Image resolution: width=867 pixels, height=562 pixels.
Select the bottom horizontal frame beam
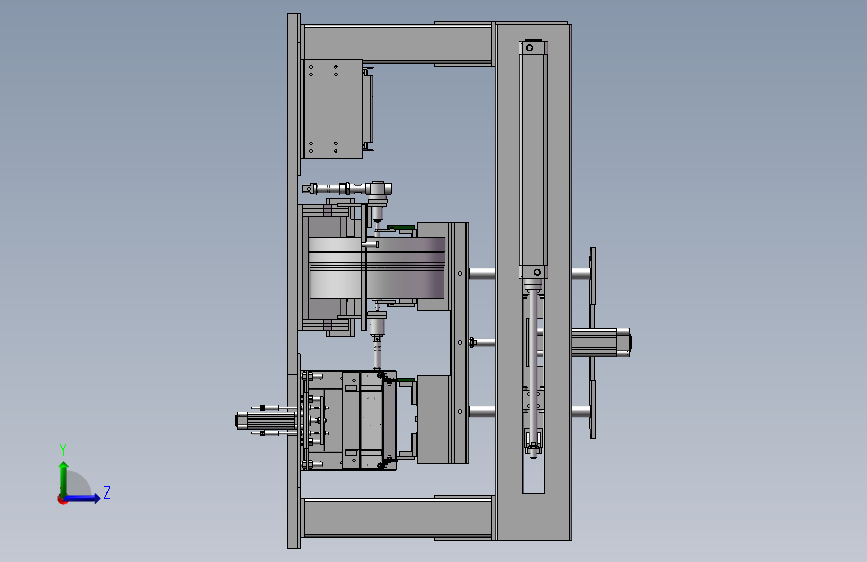[397, 517]
